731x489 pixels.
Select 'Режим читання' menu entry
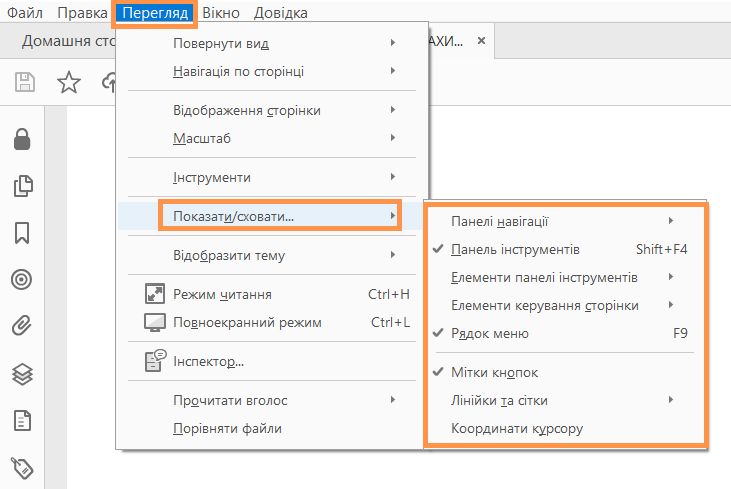221,294
